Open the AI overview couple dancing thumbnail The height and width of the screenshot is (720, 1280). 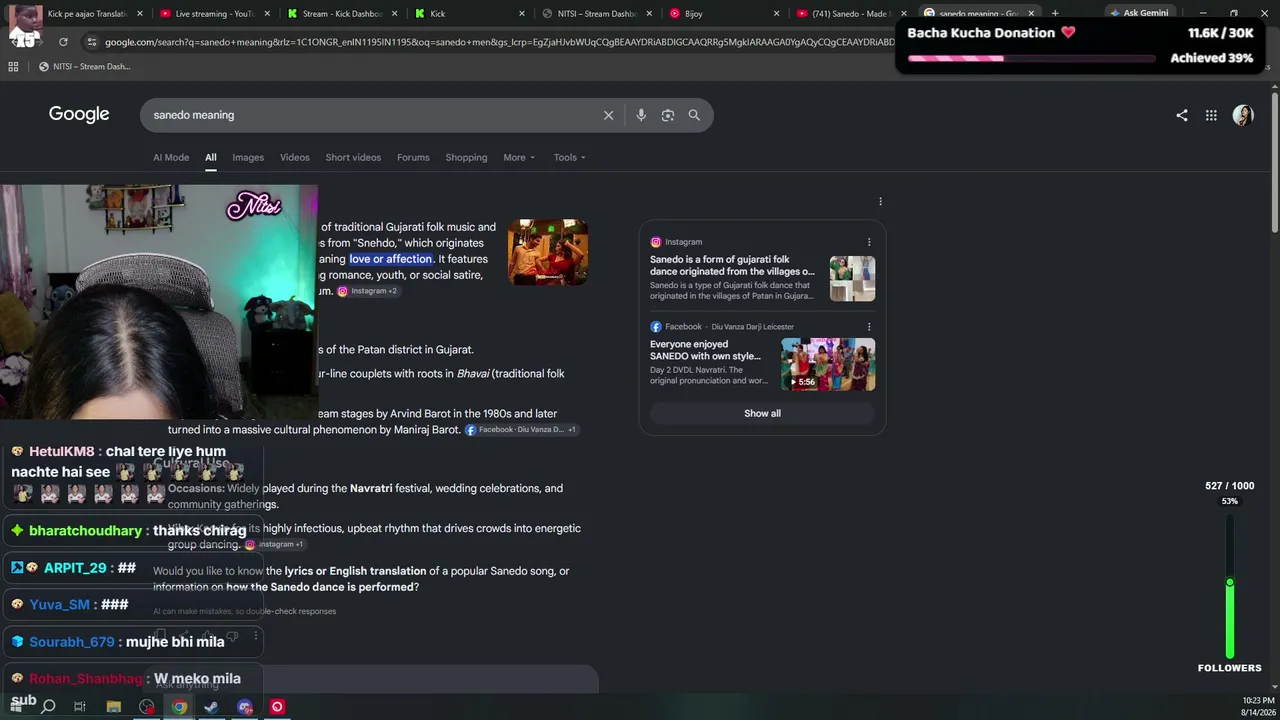pyautogui.click(x=548, y=252)
